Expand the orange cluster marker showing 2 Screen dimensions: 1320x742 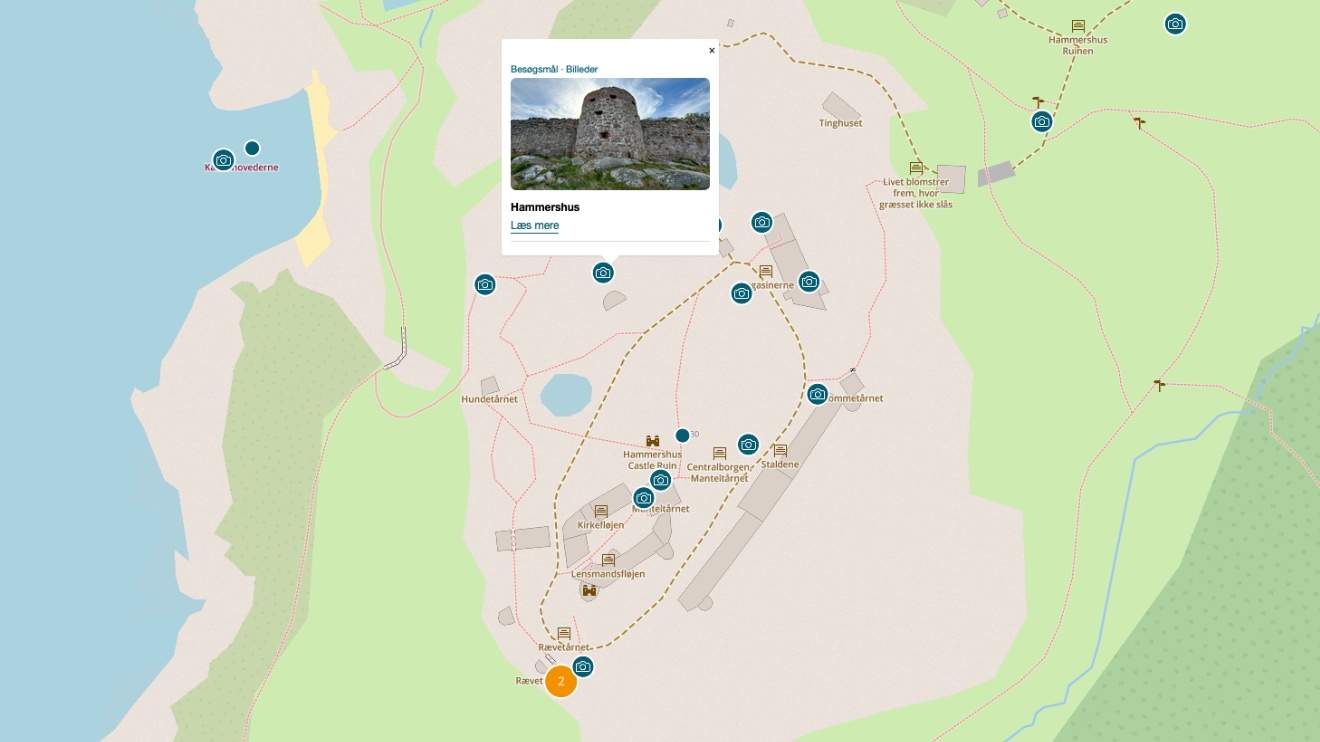pos(561,681)
